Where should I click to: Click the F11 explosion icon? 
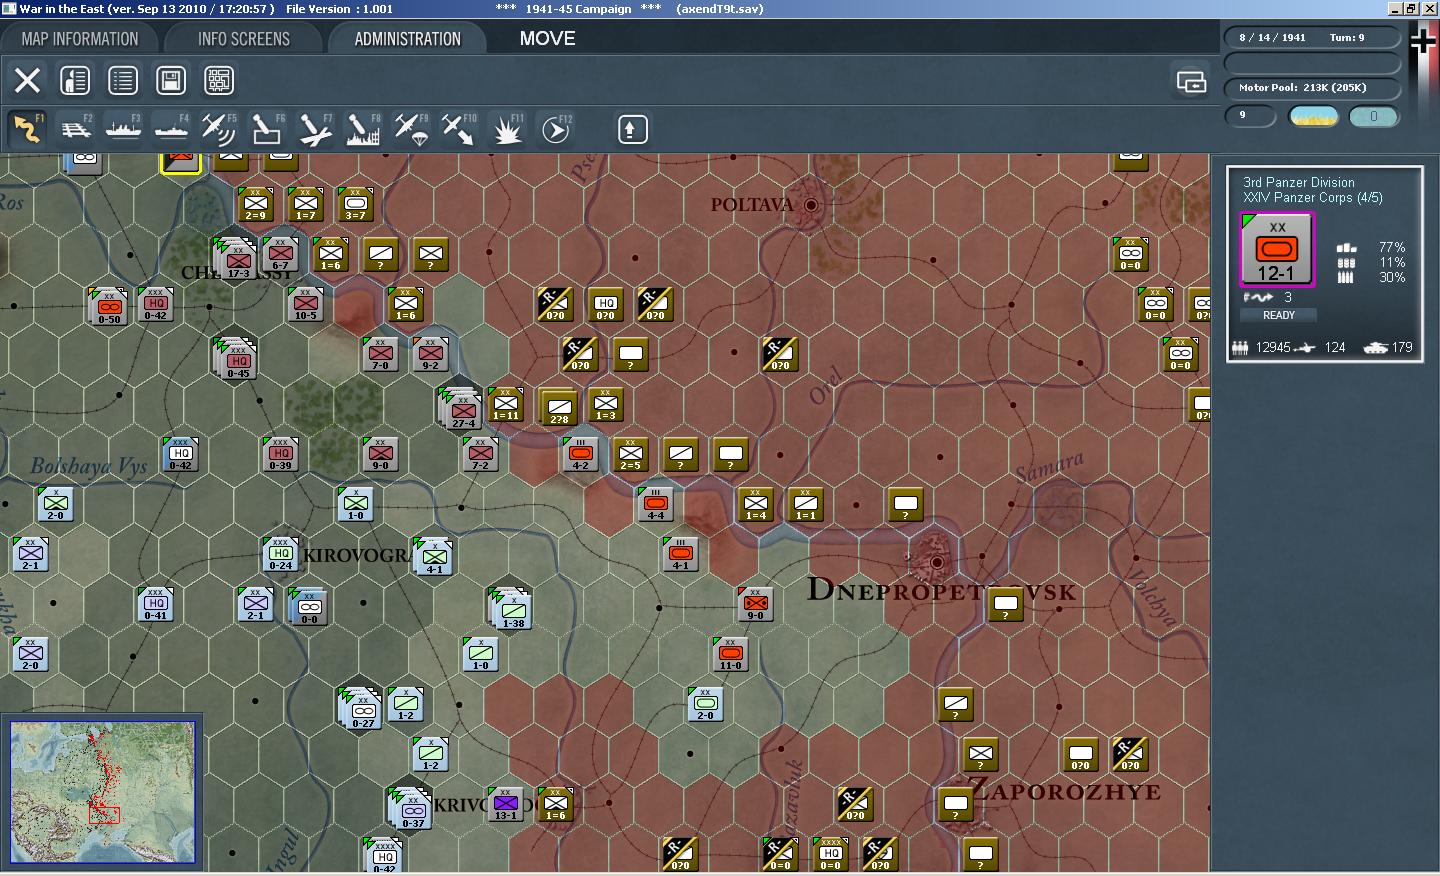[x=507, y=129]
